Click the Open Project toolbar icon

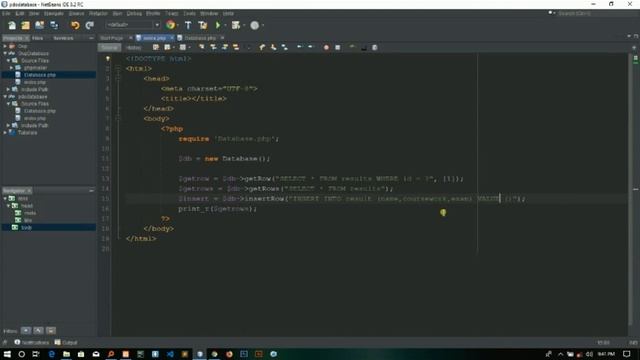(x=39, y=25)
